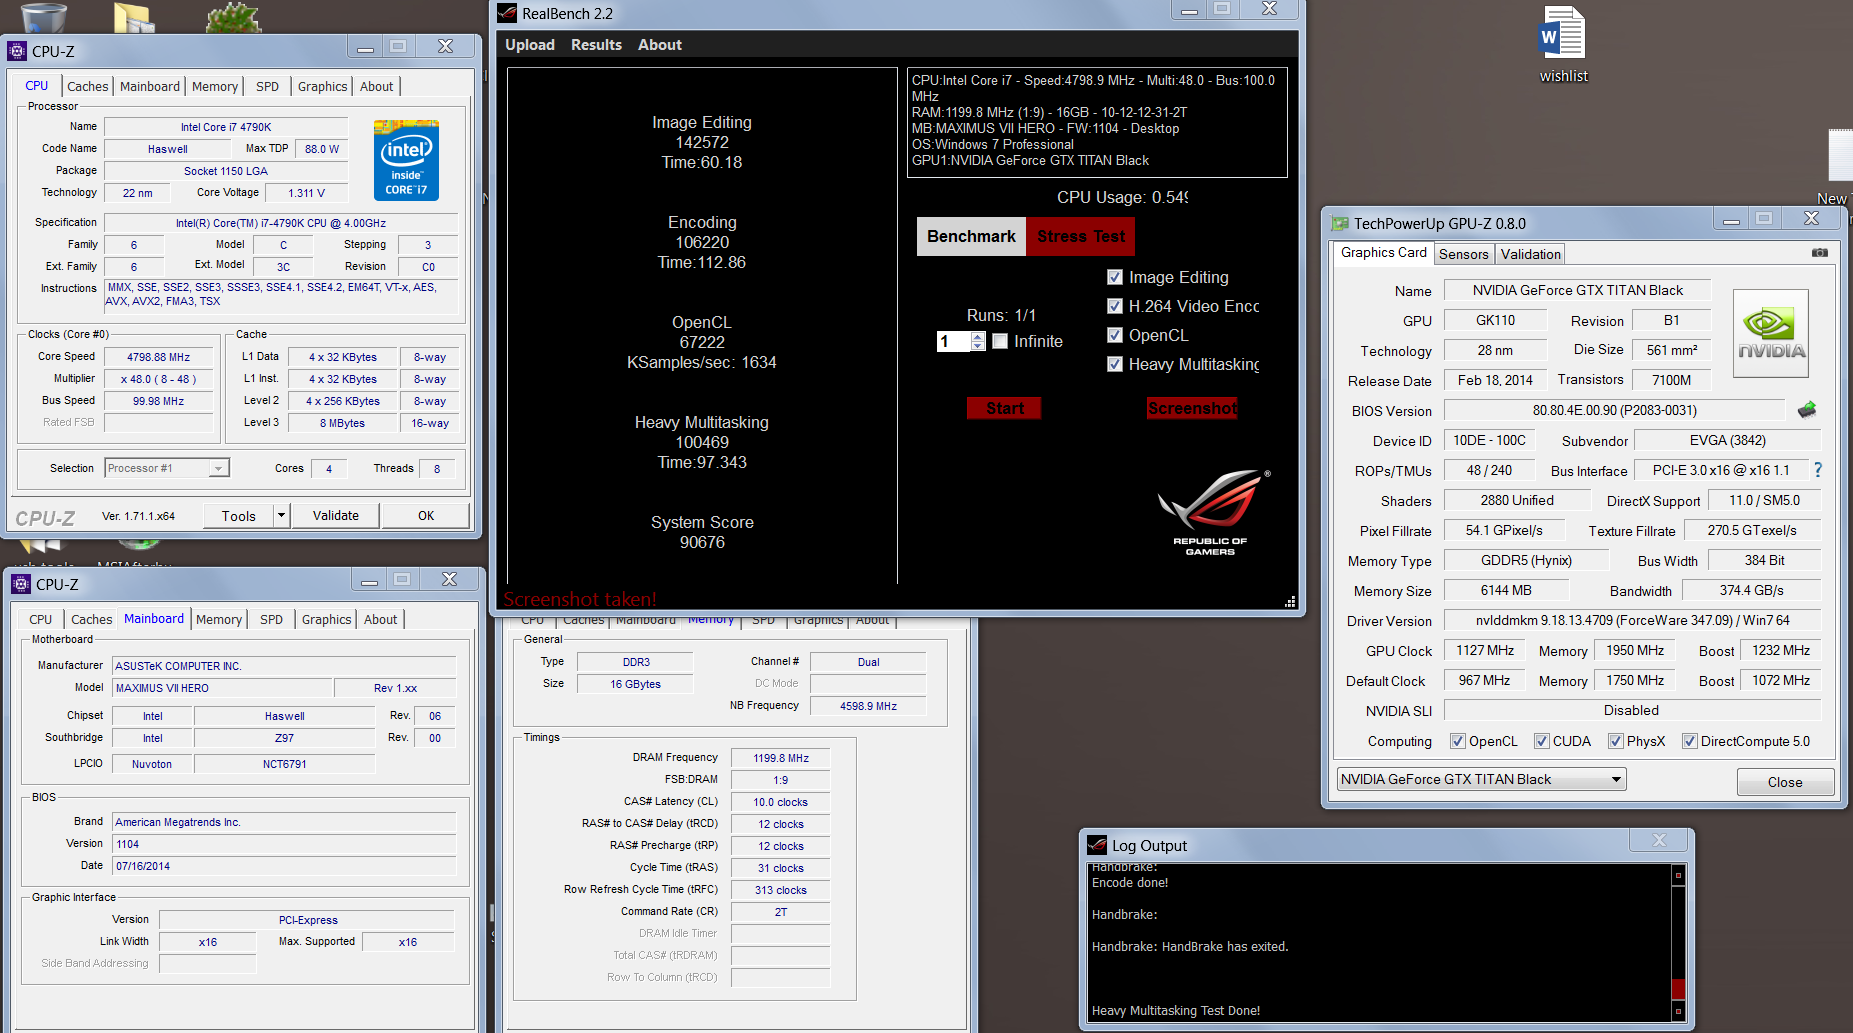Screen dimensions: 1853x1033
Task: Open the Recycle Bin desktop icon
Action: 44,16
